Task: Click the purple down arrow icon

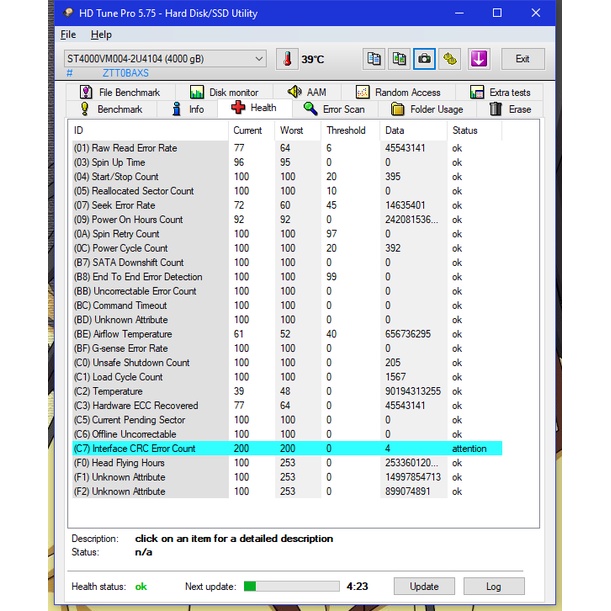Action: (478, 59)
